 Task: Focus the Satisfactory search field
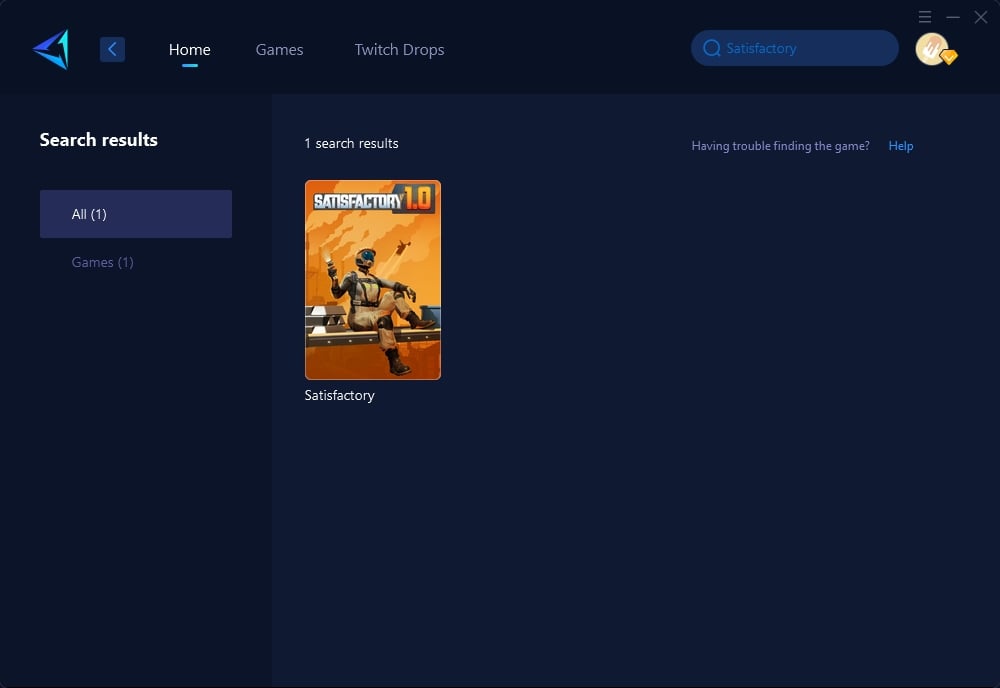click(x=795, y=48)
